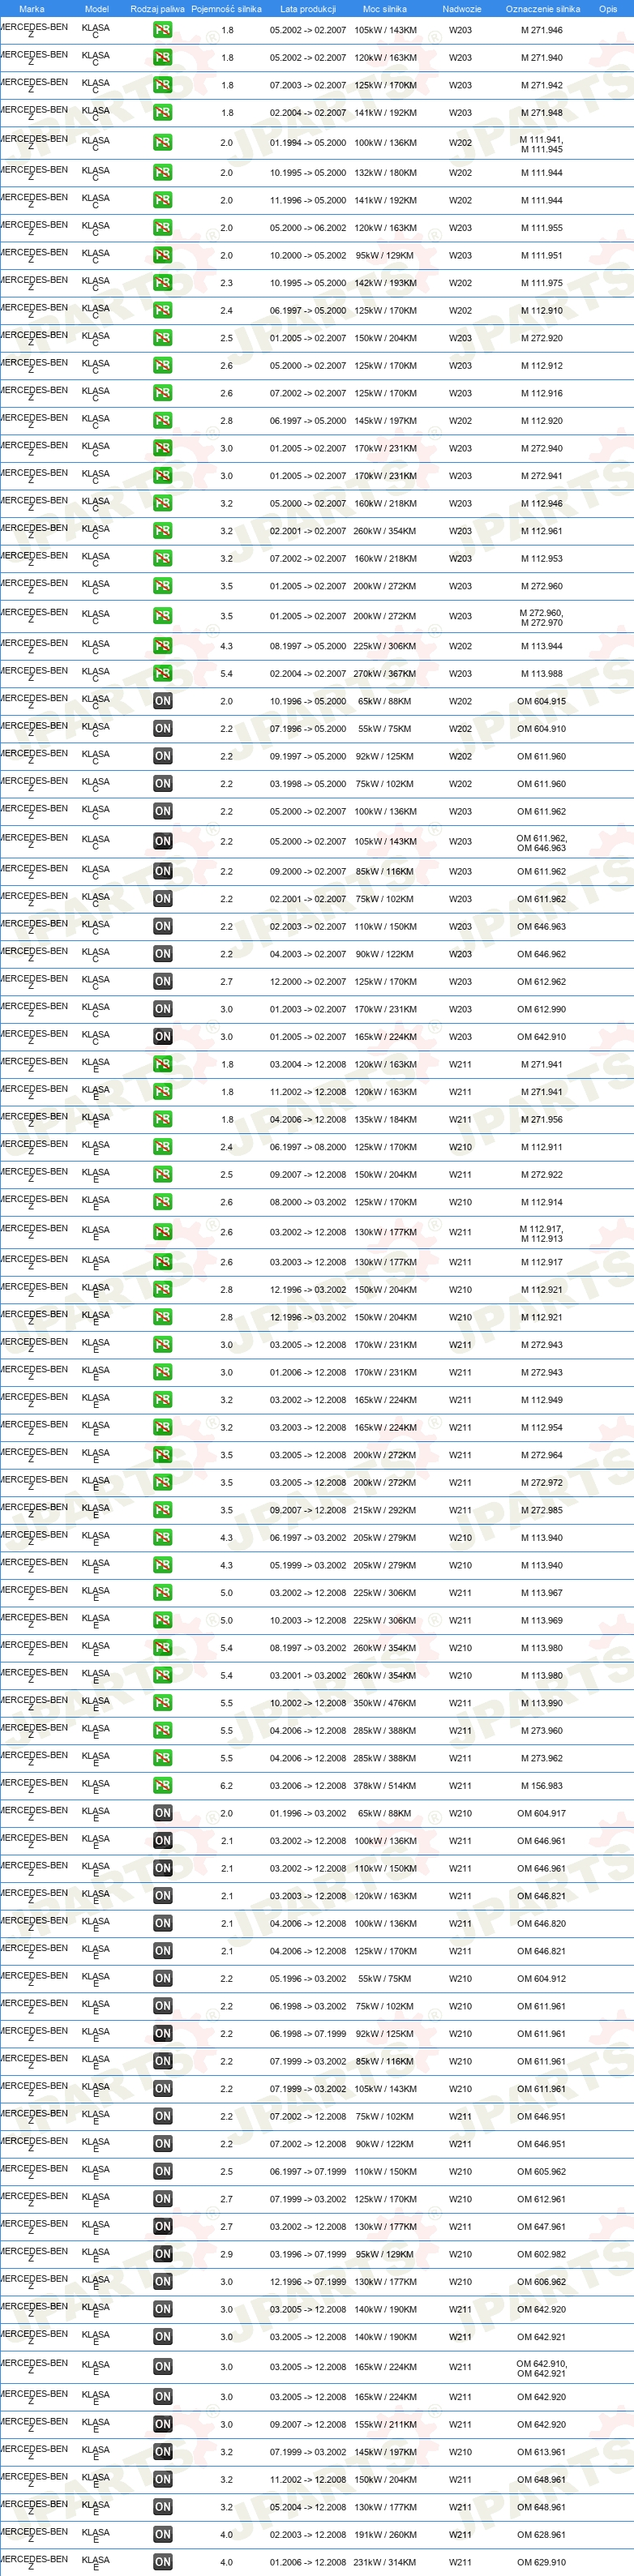Select the PB icon for M 272.985
The image size is (634, 2576).
point(162,1510)
